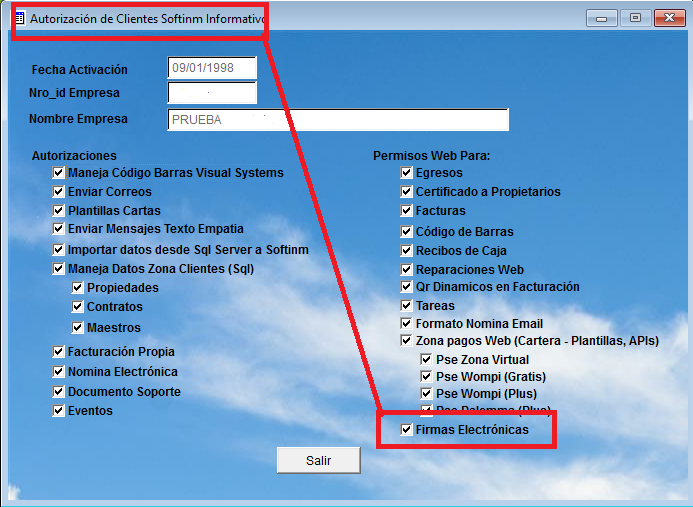Close the Autorización de Clientes window
This screenshot has height=507, width=693.
pos(670,18)
